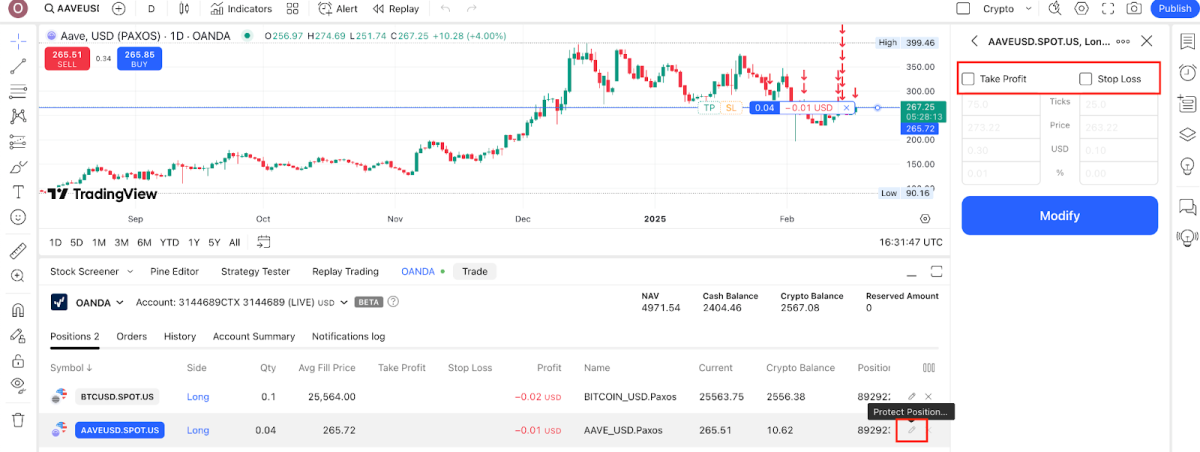This screenshot has width=1200, height=452.
Task: Edit the BTCUSD position with pencil icon
Action: [x=911, y=397]
